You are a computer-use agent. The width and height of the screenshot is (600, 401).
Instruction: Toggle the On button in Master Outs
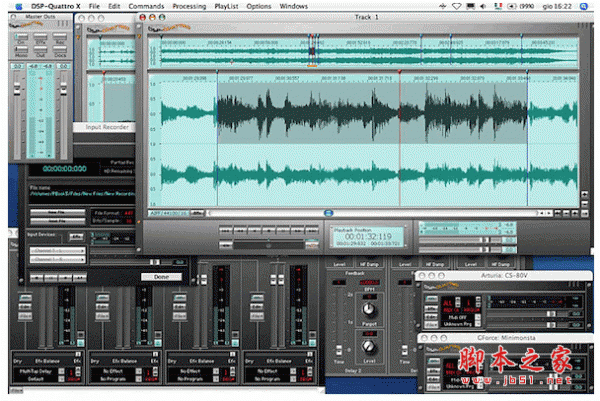coord(21,36)
